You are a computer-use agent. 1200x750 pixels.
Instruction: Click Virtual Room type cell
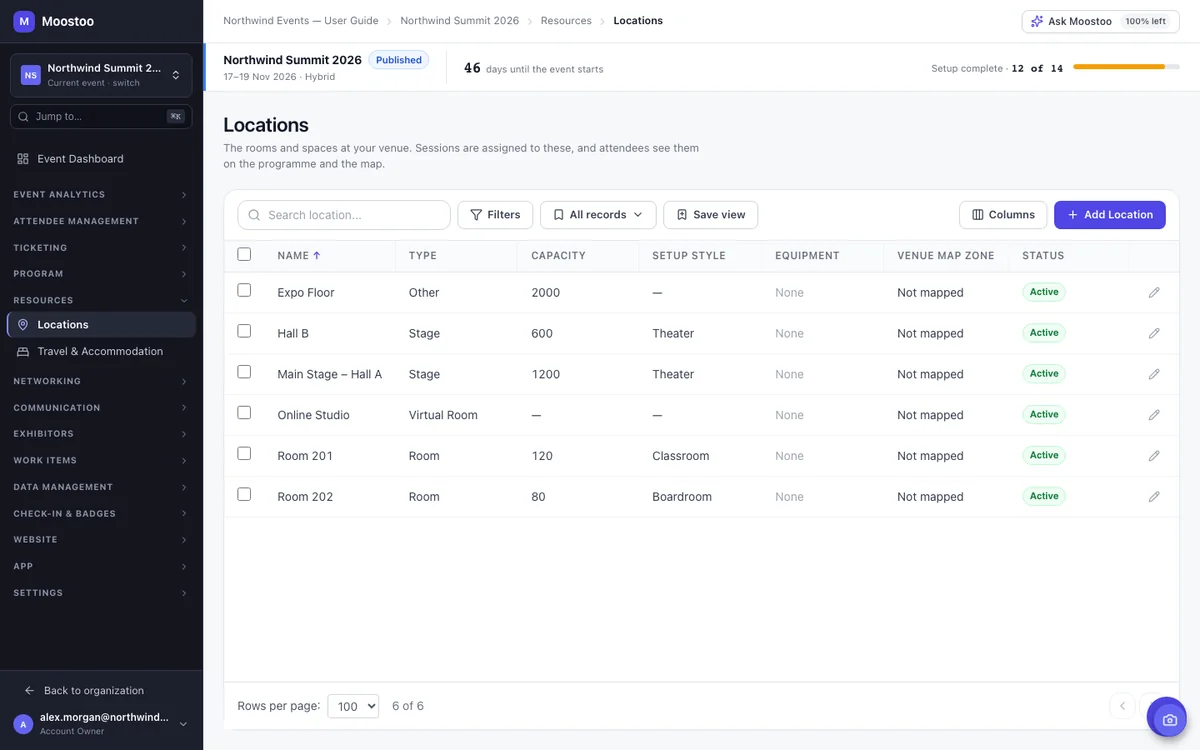[x=443, y=415]
